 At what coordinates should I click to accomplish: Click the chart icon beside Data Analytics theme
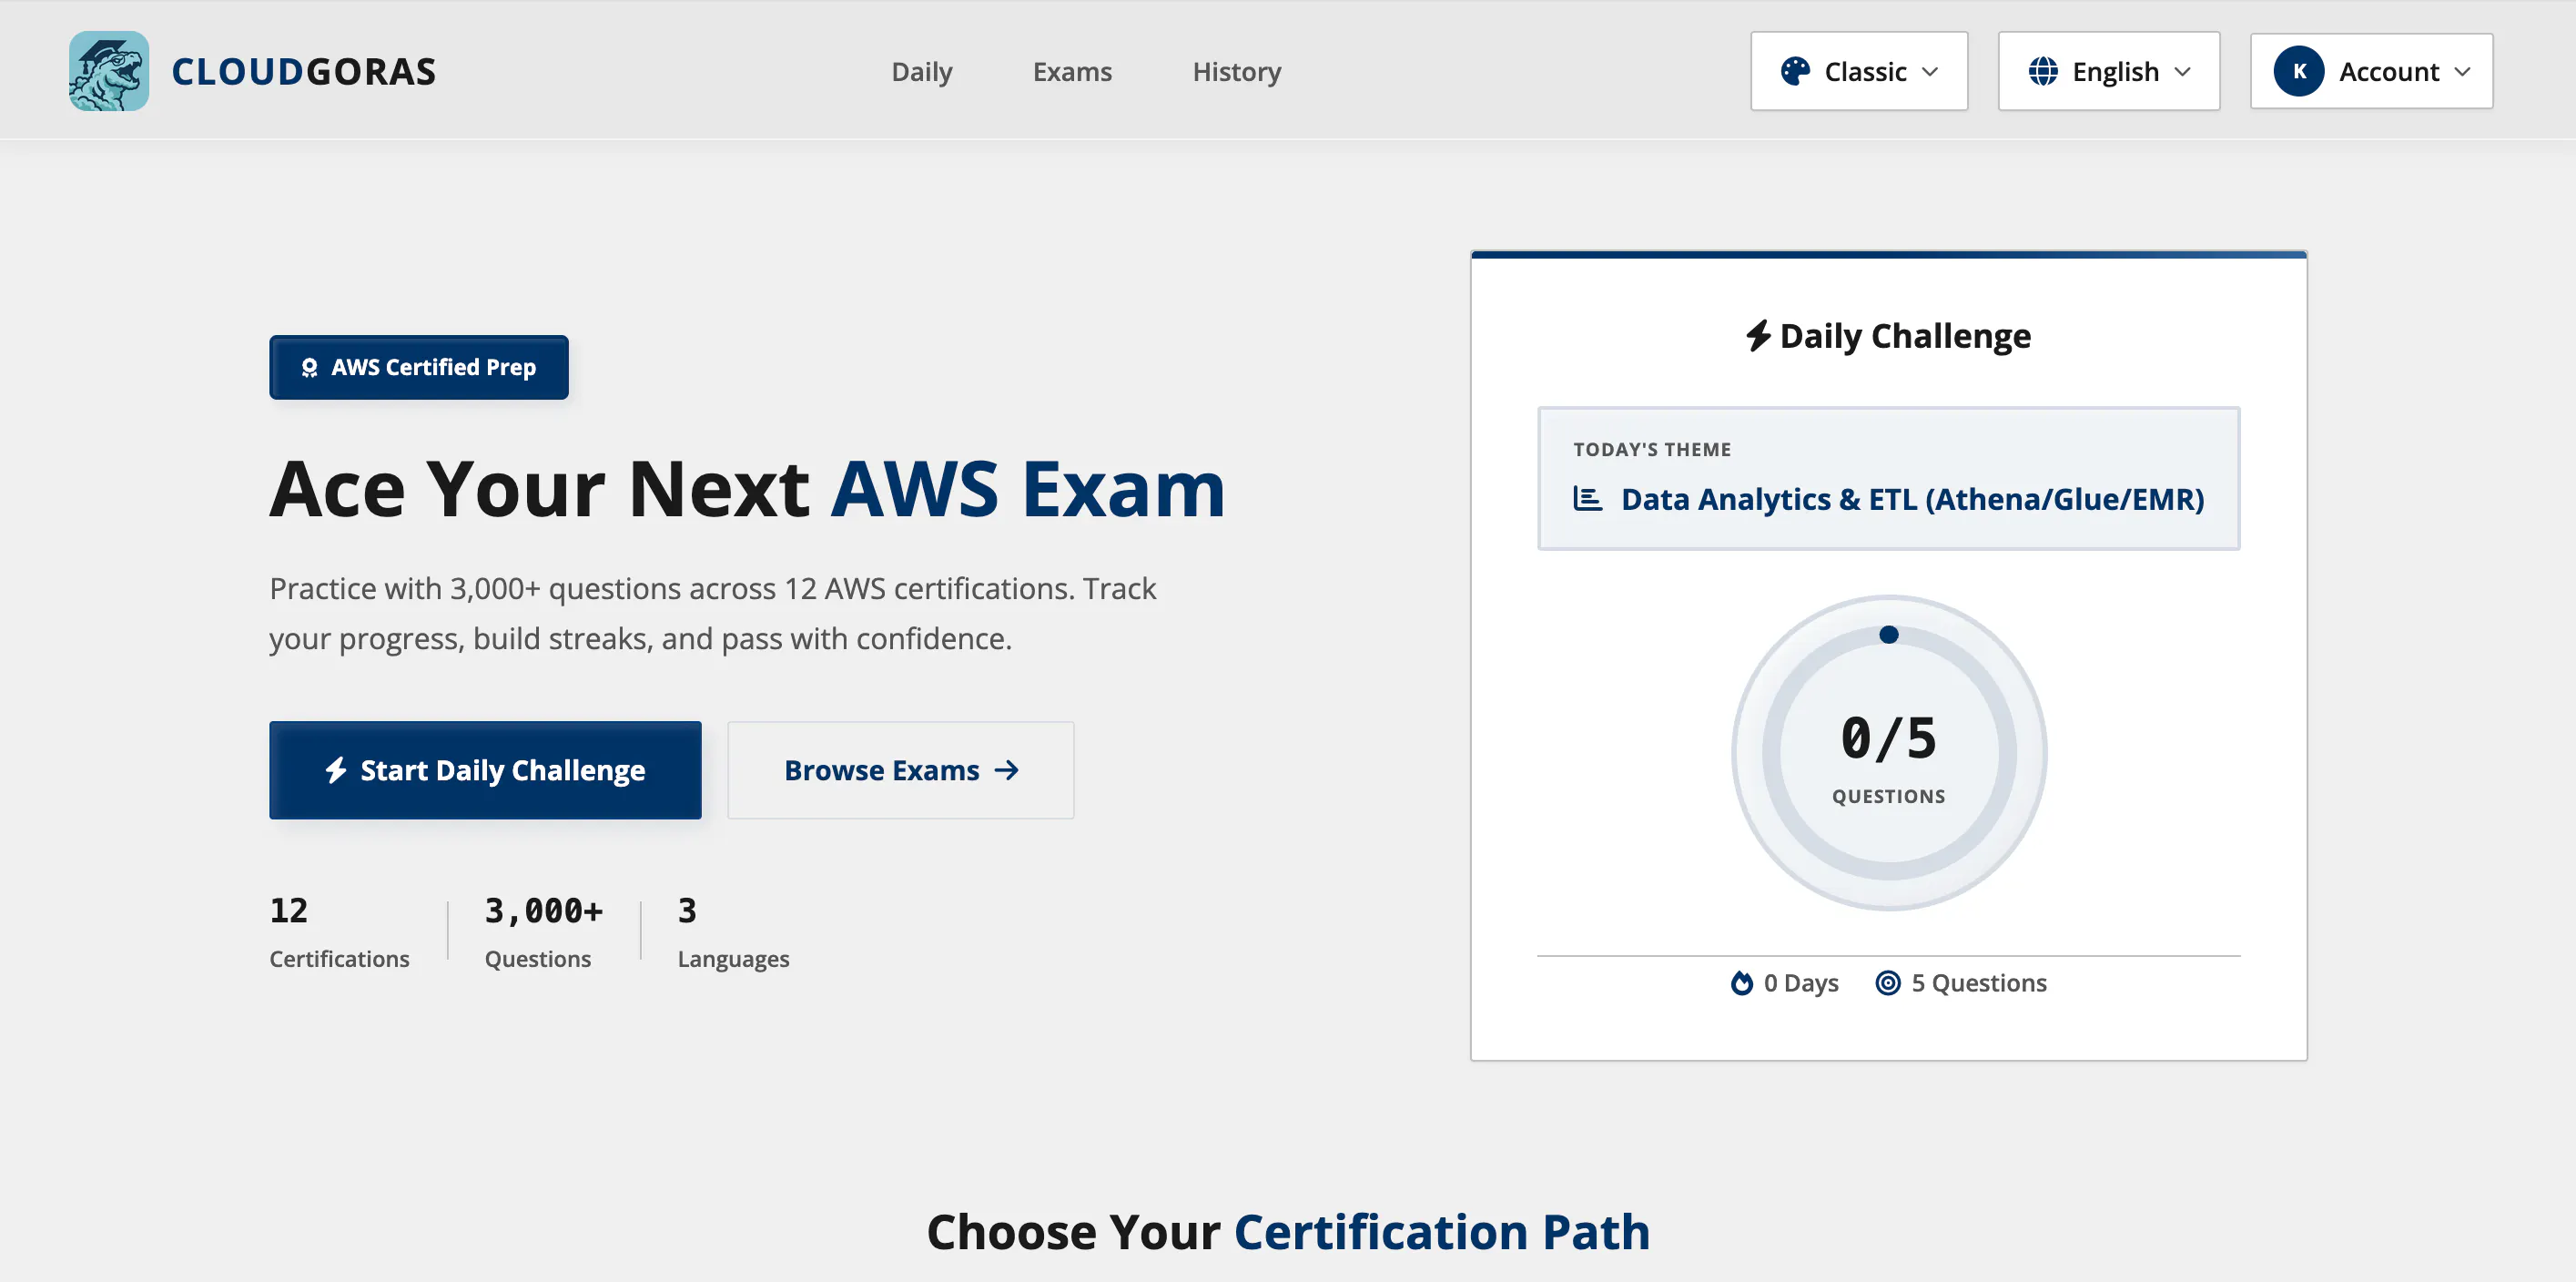1588,498
